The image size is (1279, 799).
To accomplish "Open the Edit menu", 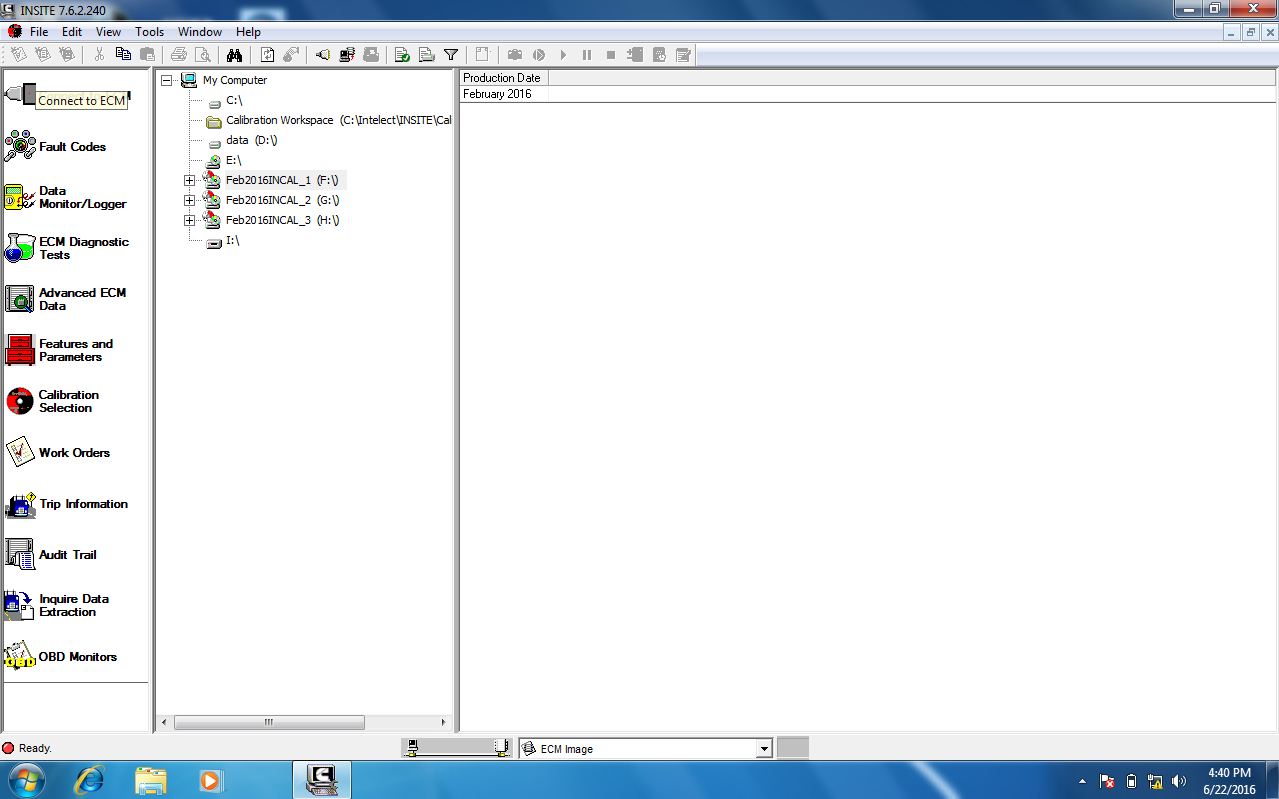I will pyautogui.click(x=72, y=32).
